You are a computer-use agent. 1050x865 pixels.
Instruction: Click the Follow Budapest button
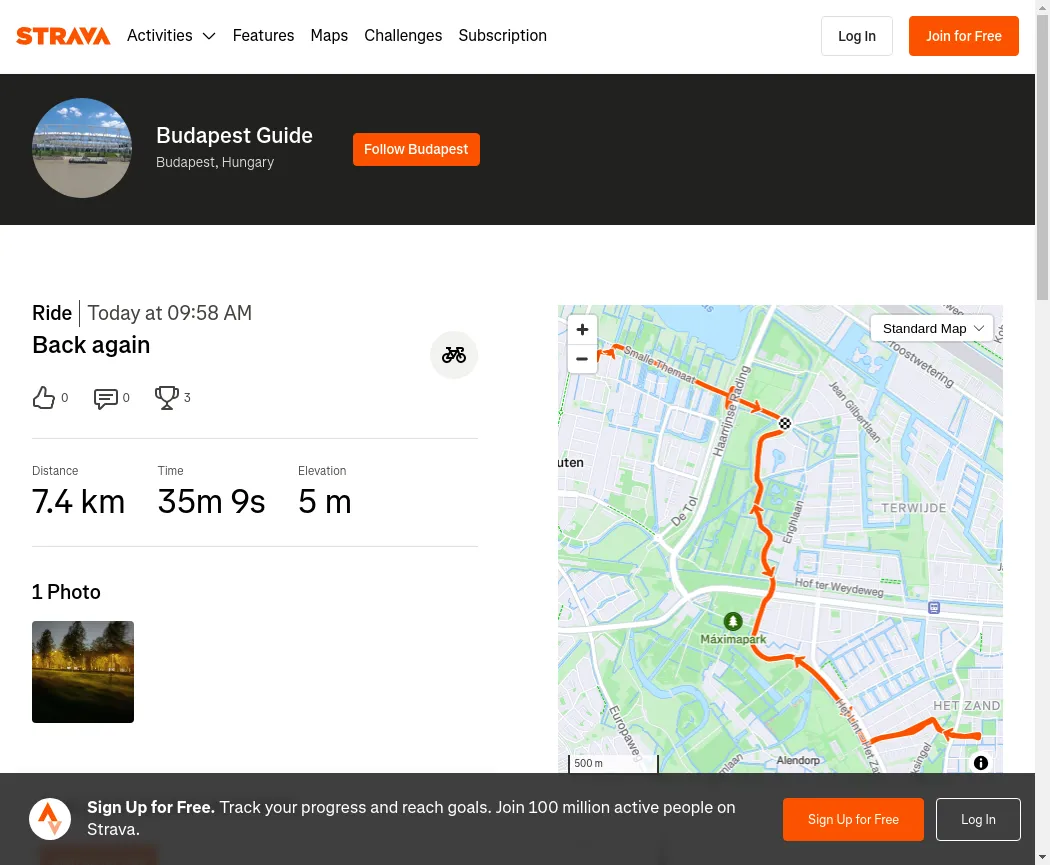coord(416,149)
